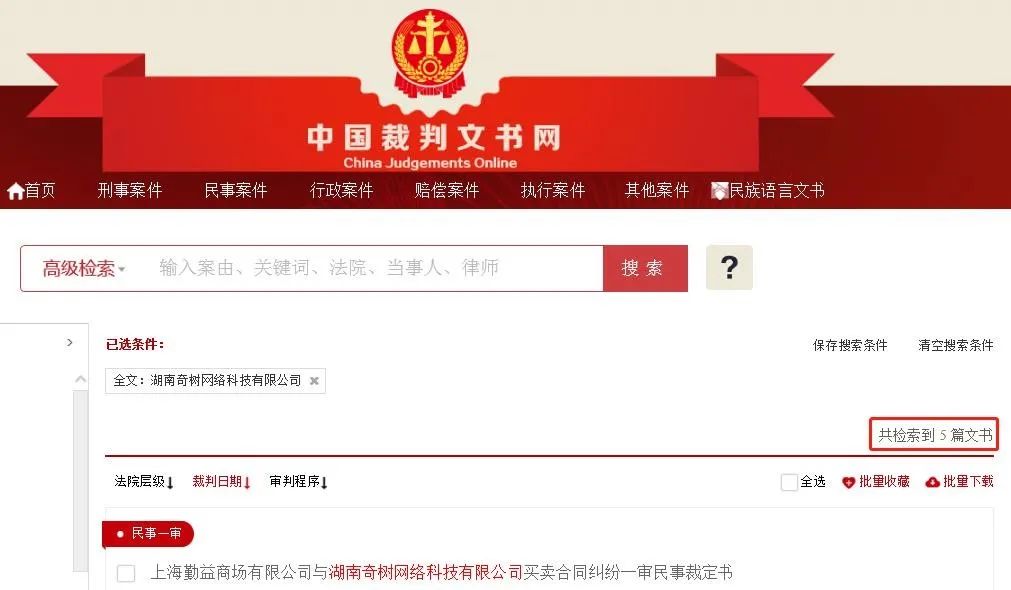Screen dimensions: 1011x590
Task: Sort results by 法院层级
Action: pyautogui.click(x=144, y=482)
